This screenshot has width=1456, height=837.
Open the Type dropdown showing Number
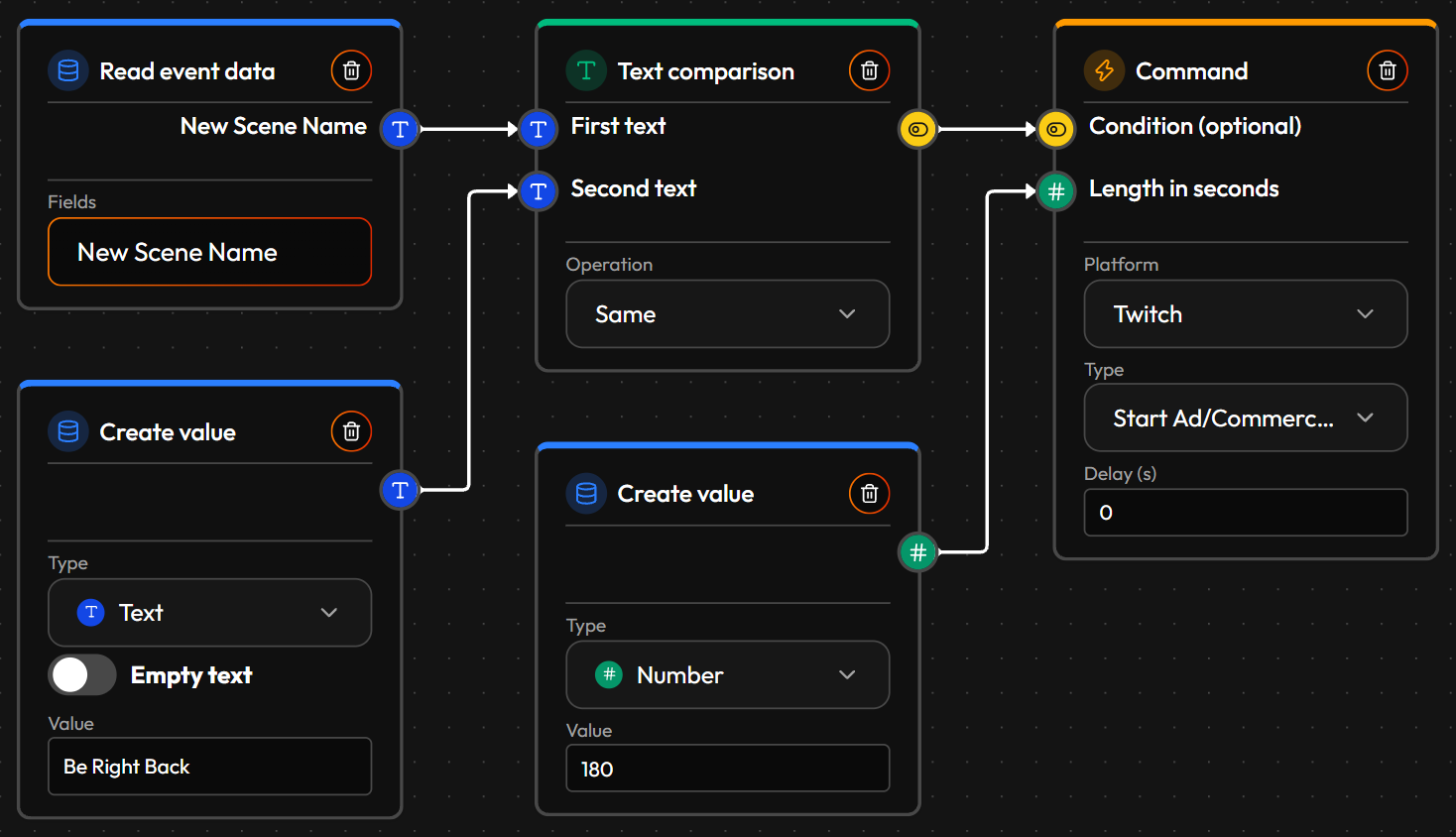[x=728, y=675]
